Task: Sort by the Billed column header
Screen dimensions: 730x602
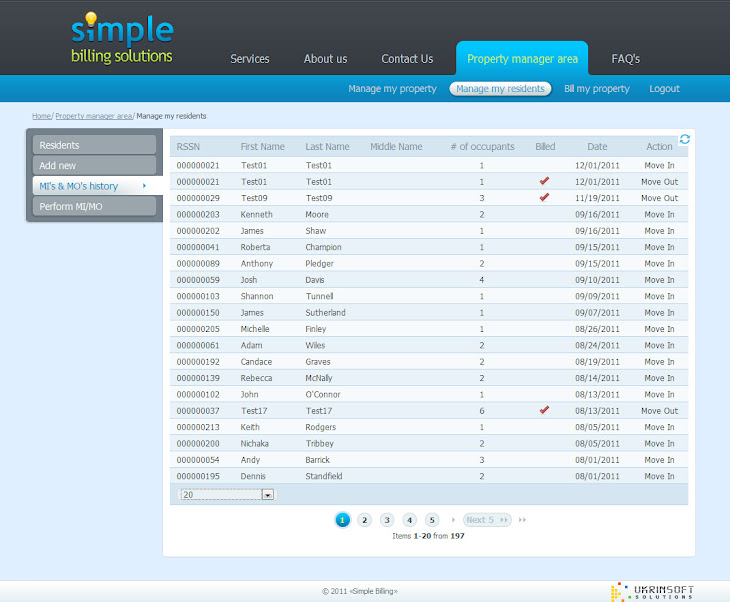Action: [x=545, y=147]
